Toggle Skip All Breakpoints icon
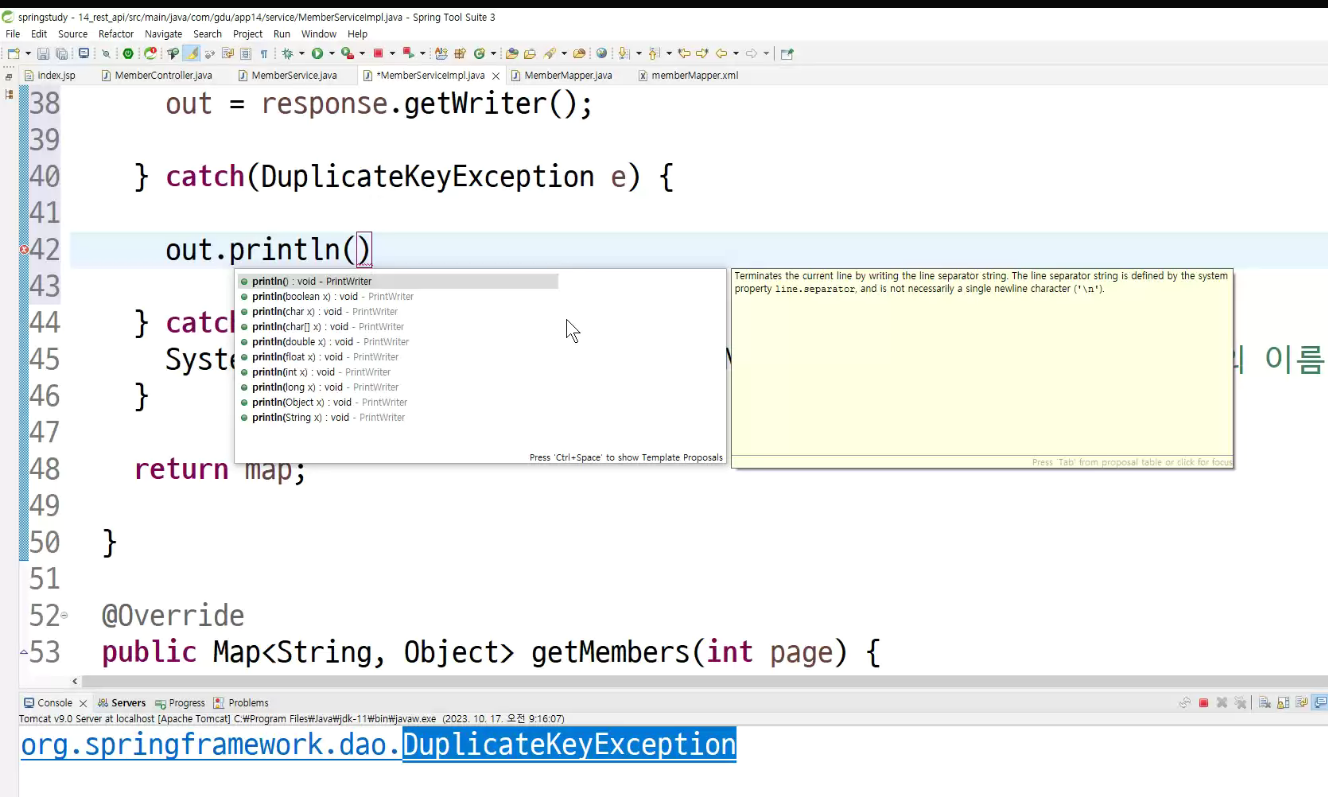This screenshot has height=797, width=1328. [105, 54]
